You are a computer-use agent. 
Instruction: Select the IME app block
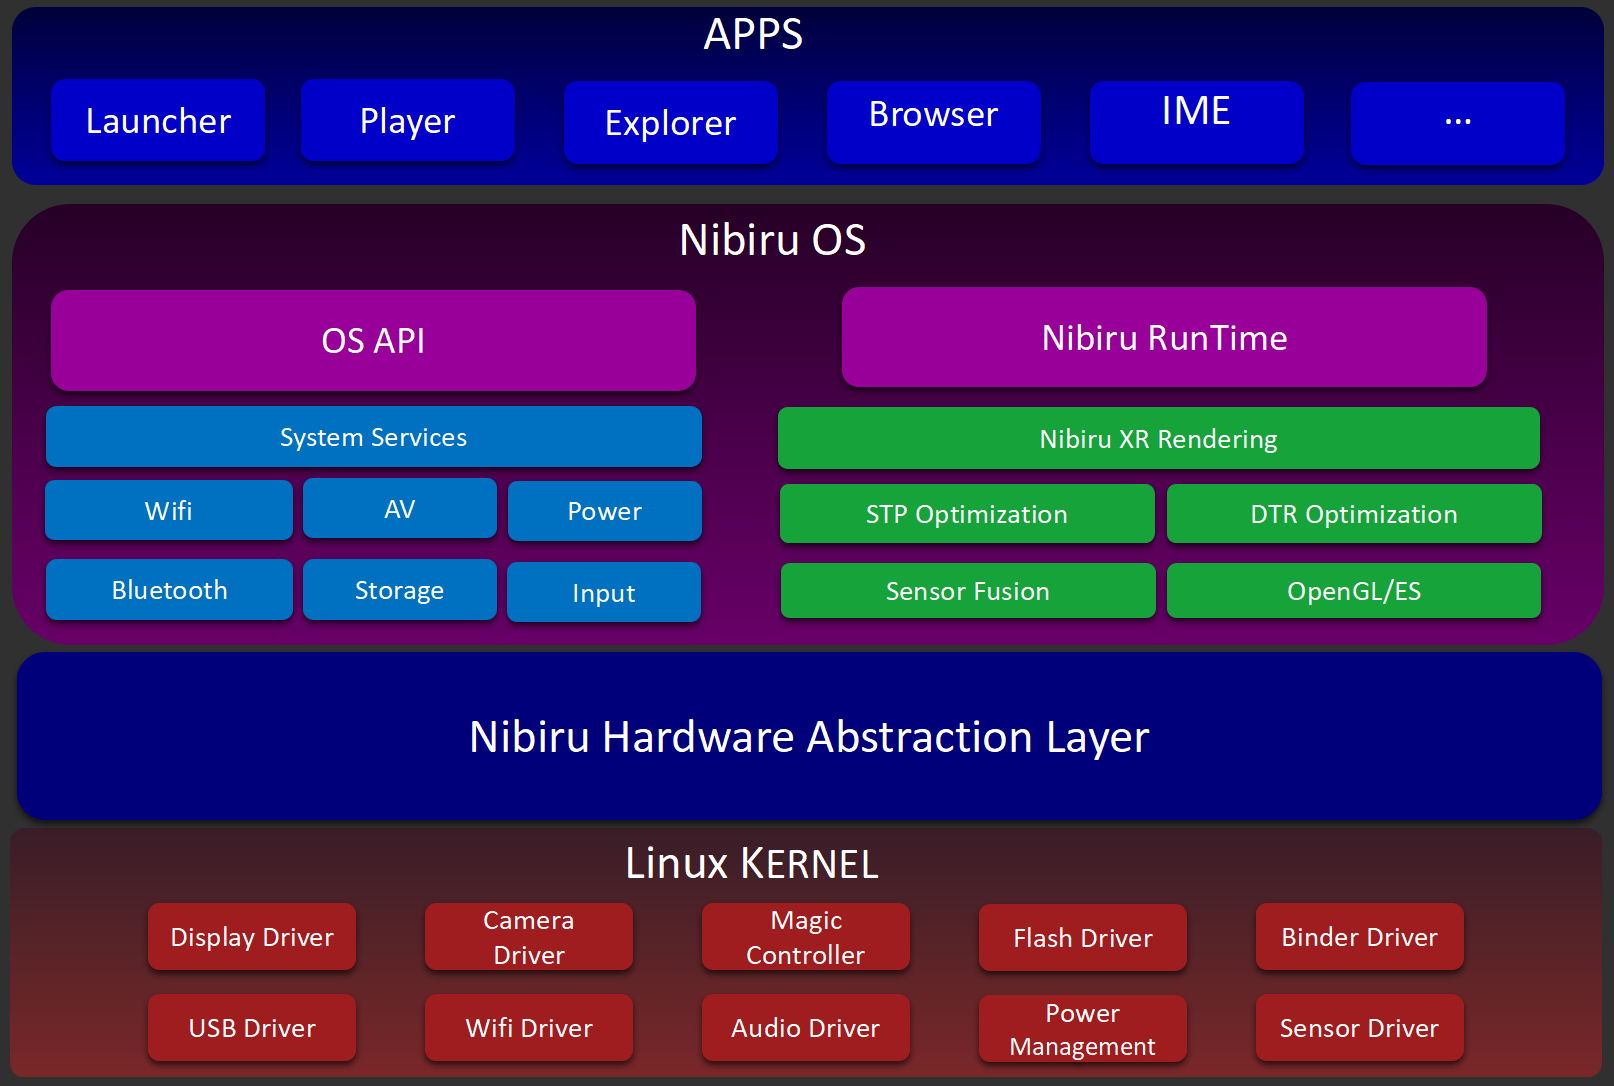1196,122
